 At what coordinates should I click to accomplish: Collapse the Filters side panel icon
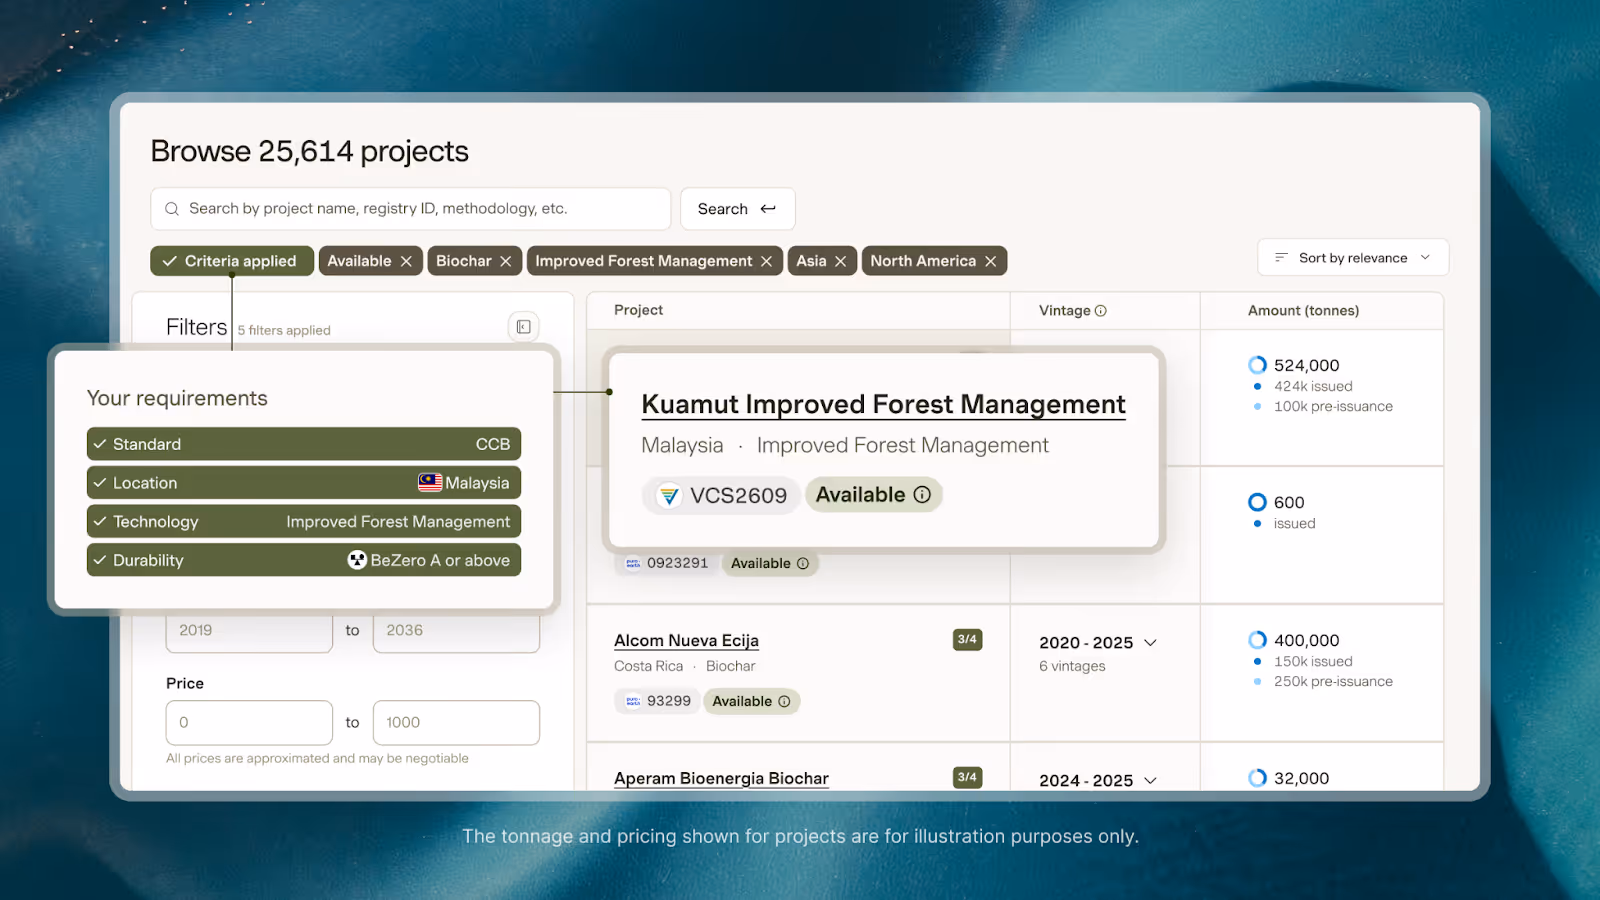click(x=524, y=327)
